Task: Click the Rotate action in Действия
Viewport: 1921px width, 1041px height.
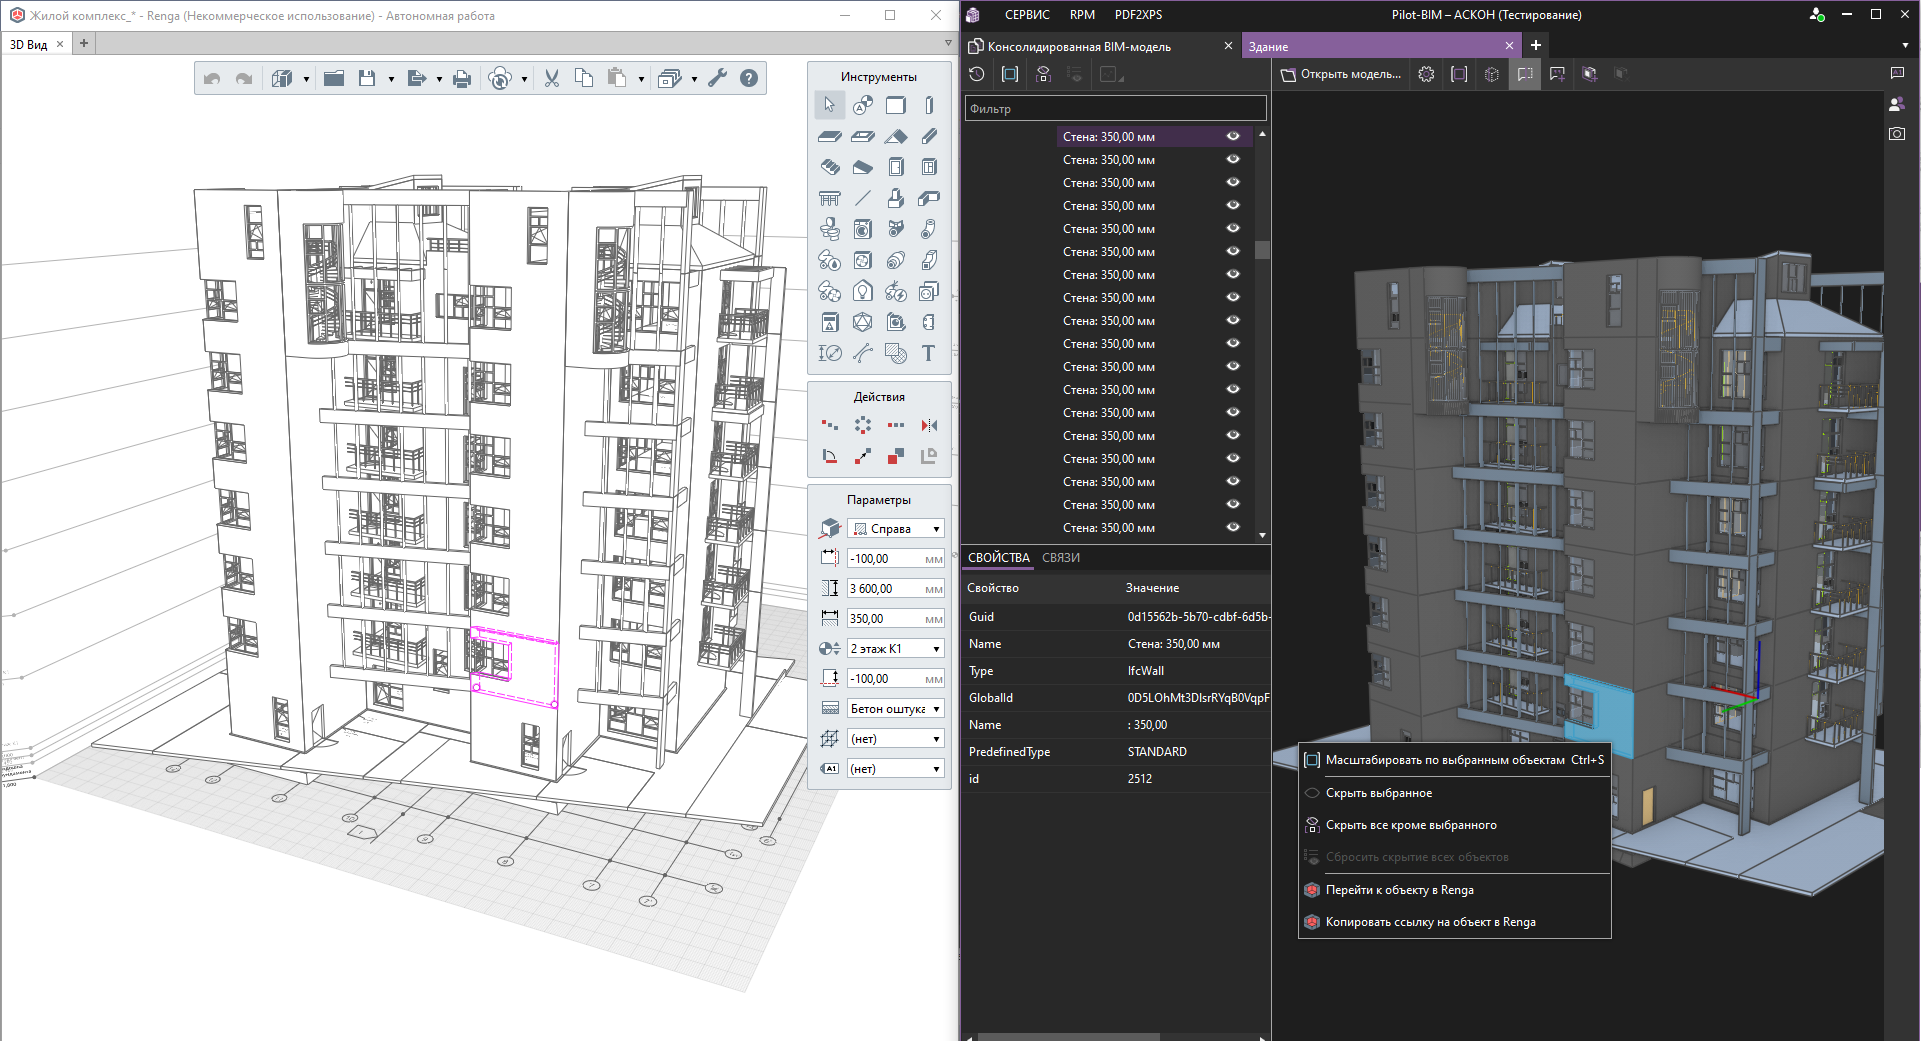Action: [x=830, y=456]
